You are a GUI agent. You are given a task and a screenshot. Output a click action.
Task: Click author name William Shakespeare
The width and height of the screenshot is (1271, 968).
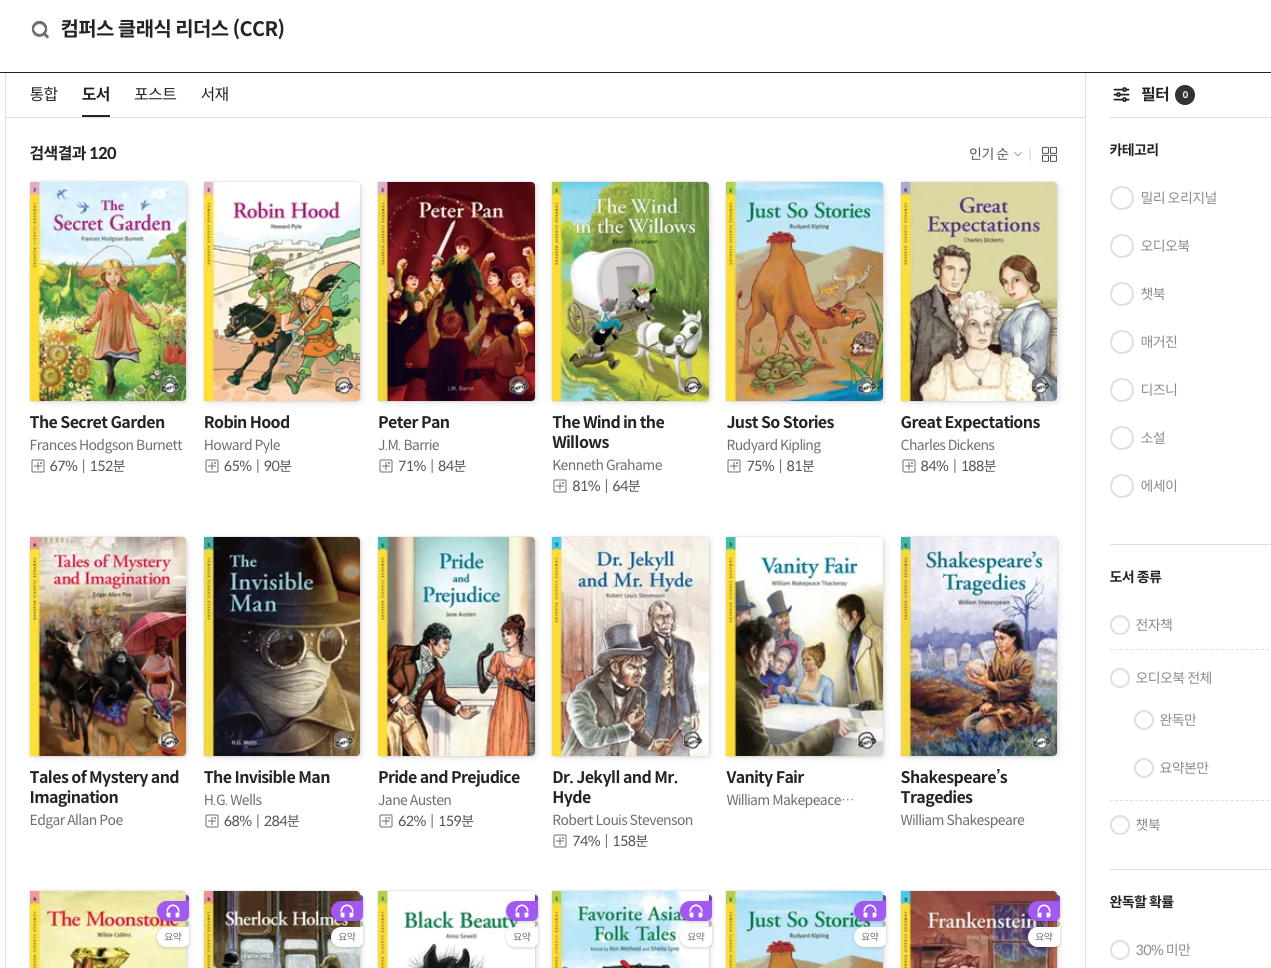[x=962, y=820]
